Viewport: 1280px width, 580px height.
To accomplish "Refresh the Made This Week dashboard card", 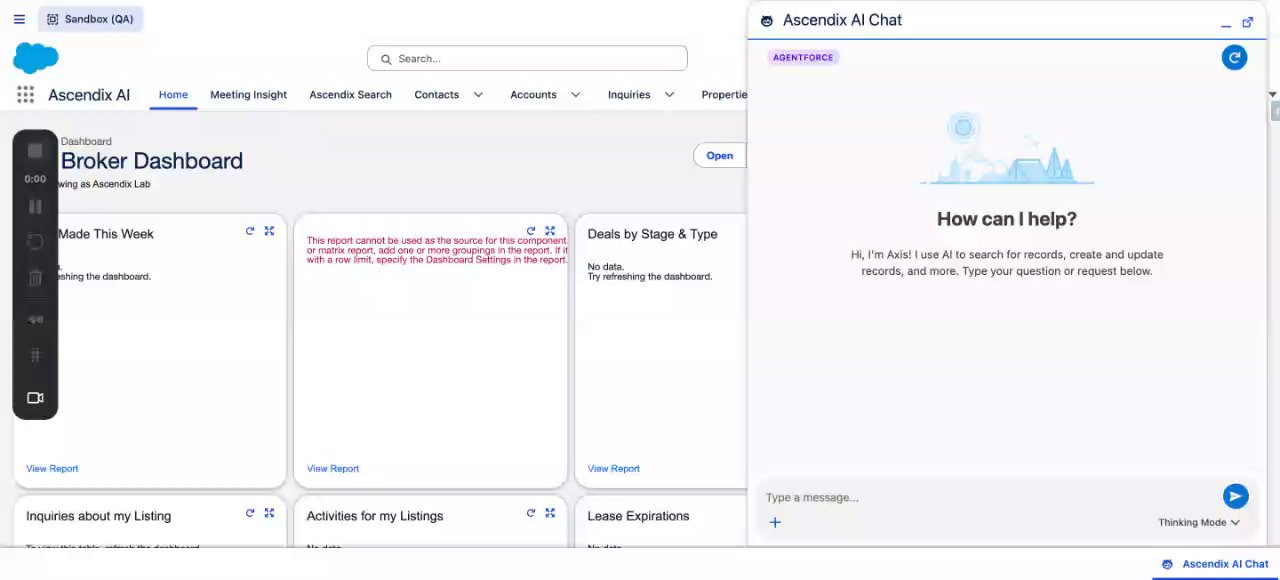I will [250, 231].
